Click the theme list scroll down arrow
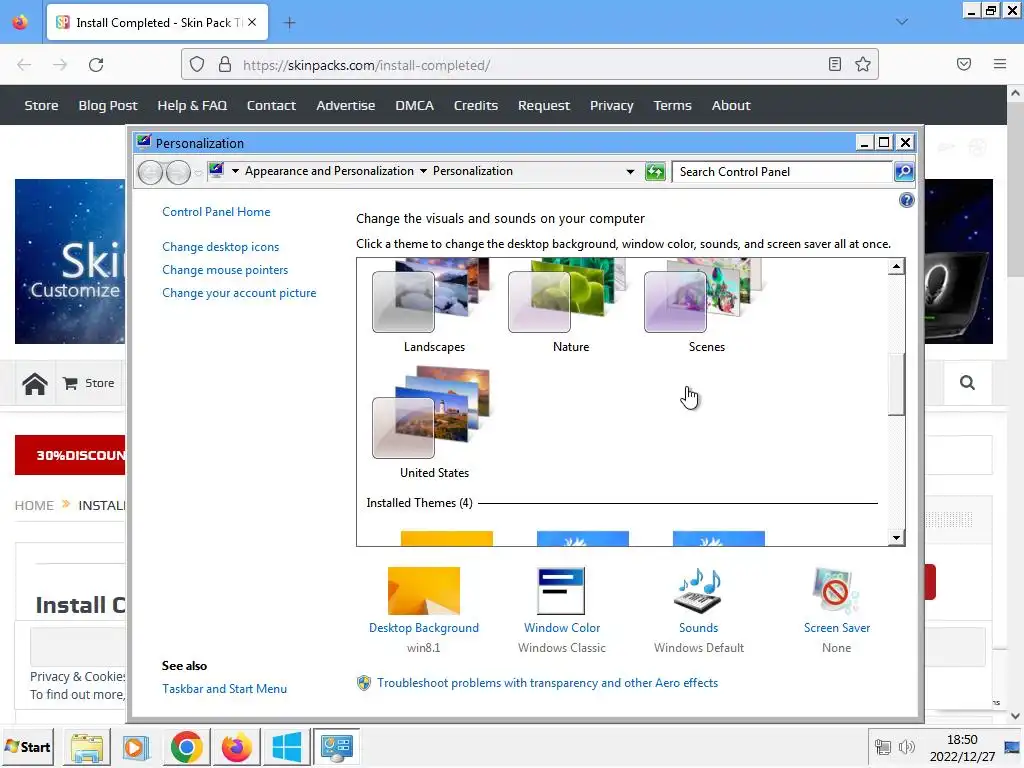 897,537
